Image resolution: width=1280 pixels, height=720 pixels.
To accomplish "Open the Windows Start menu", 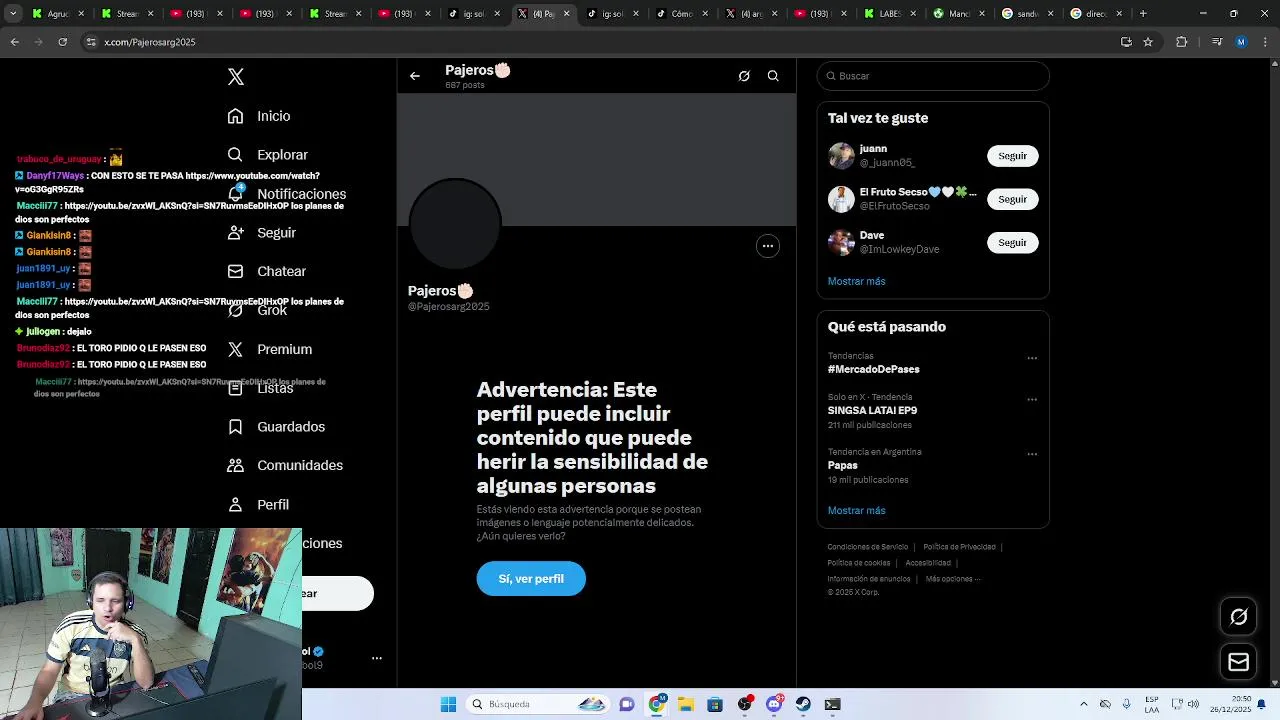I will 449,704.
